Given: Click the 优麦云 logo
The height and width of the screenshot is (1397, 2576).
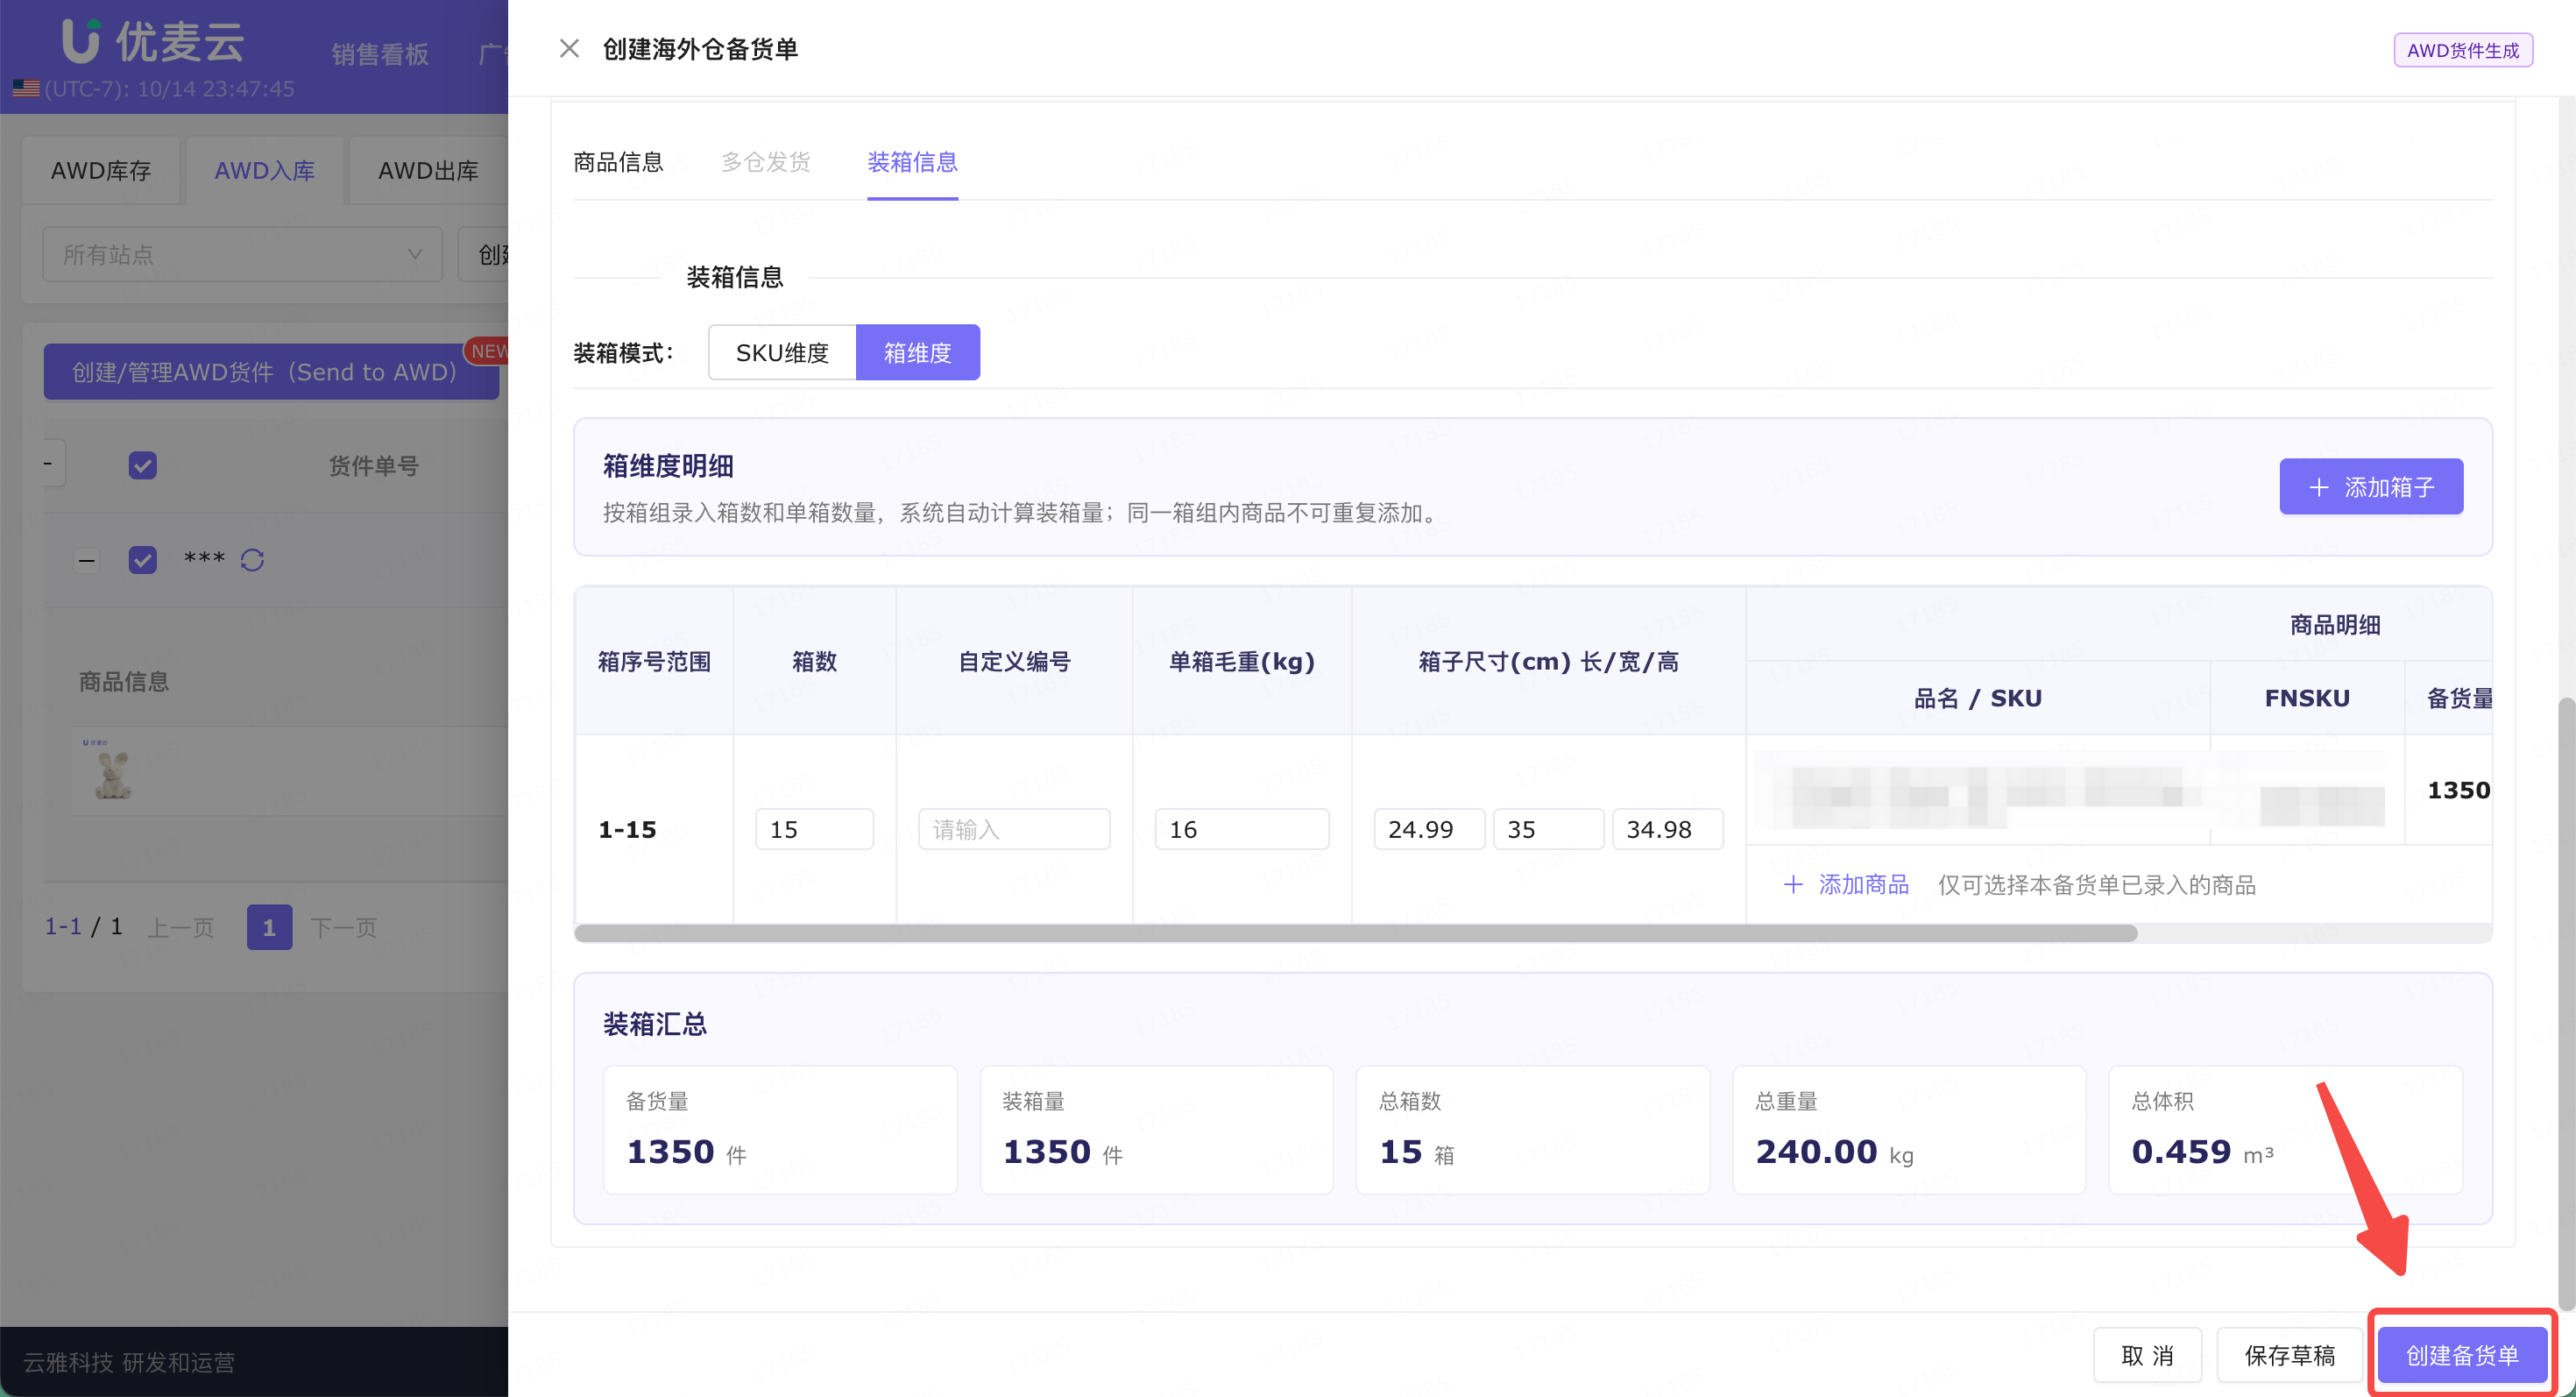Looking at the screenshot, I should pos(152,40).
